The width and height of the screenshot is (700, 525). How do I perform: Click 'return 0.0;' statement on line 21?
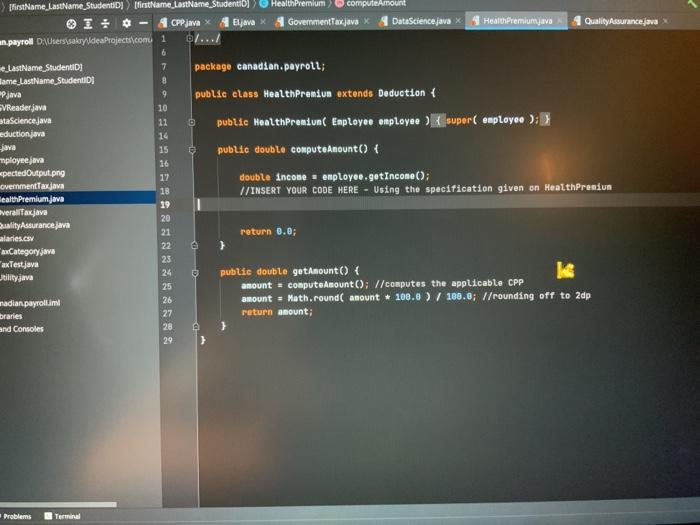coord(268,231)
